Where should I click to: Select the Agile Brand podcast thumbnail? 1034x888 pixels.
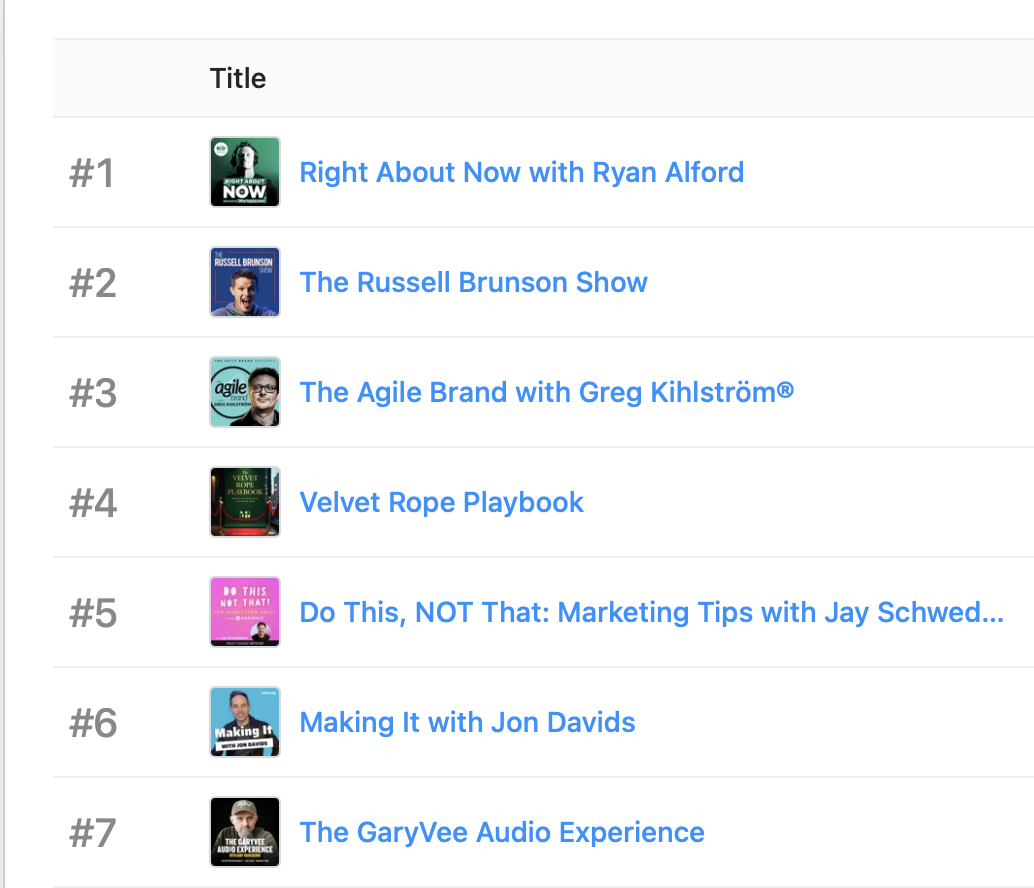(245, 392)
